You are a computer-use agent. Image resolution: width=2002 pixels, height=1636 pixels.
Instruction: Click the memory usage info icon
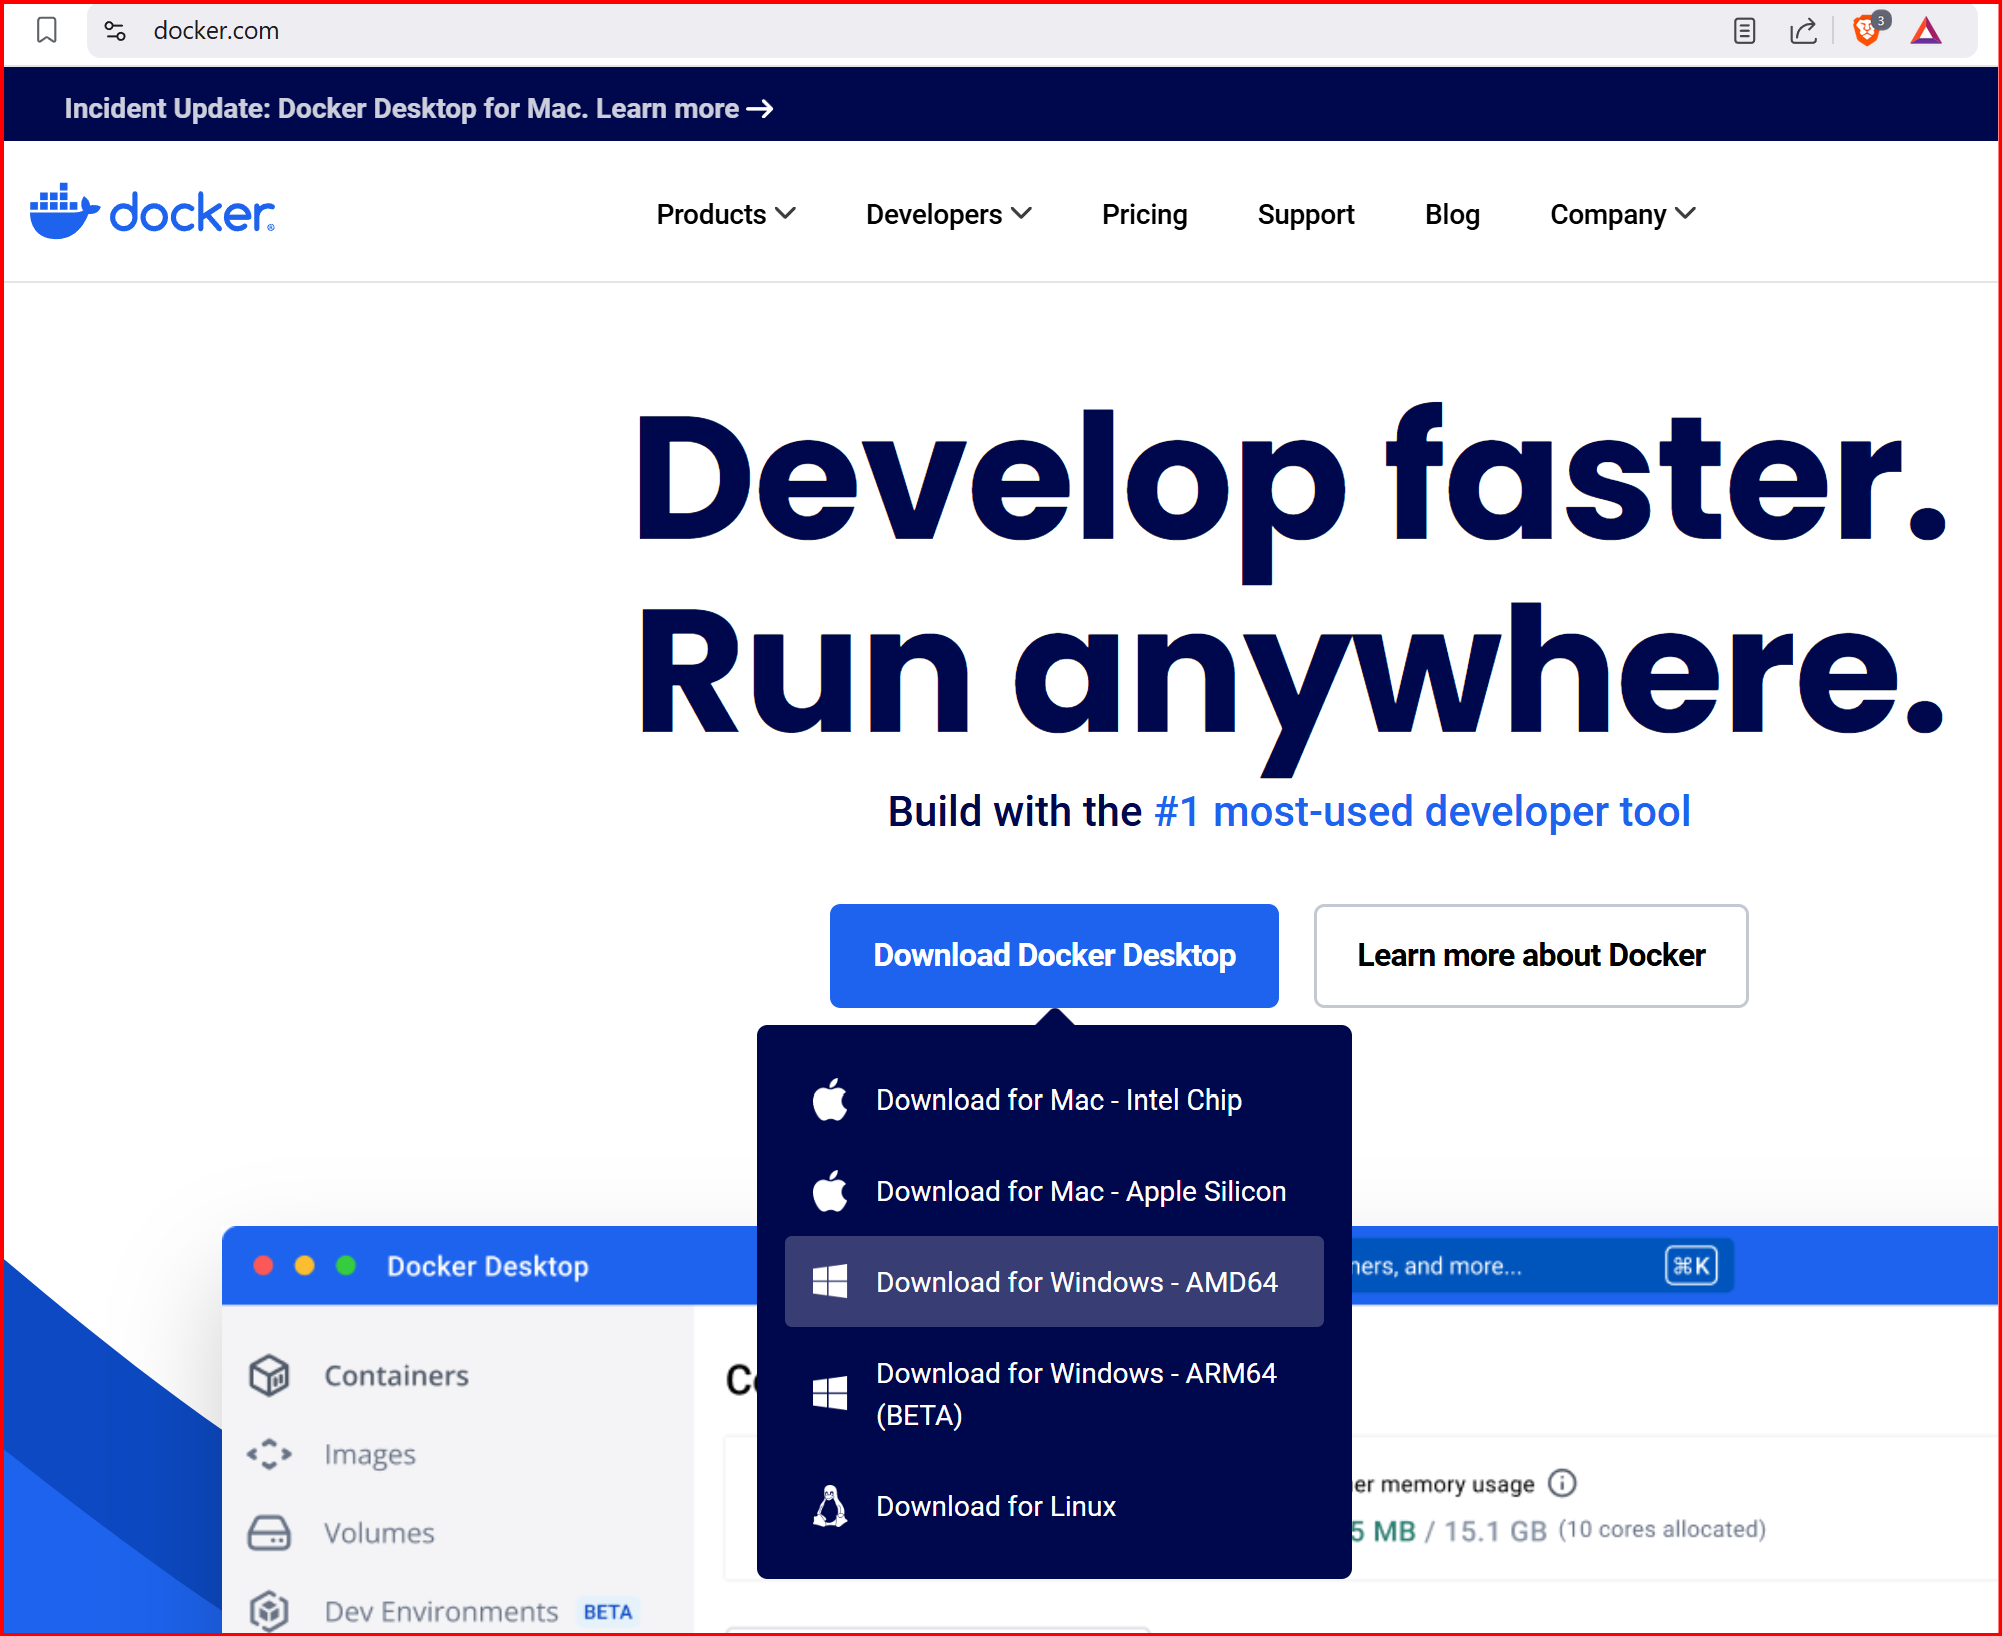click(x=1562, y=1483)
